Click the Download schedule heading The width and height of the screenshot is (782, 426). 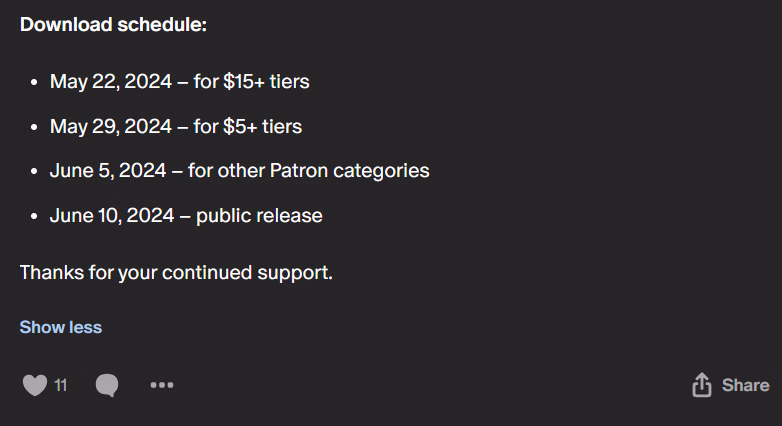point(113,24)
